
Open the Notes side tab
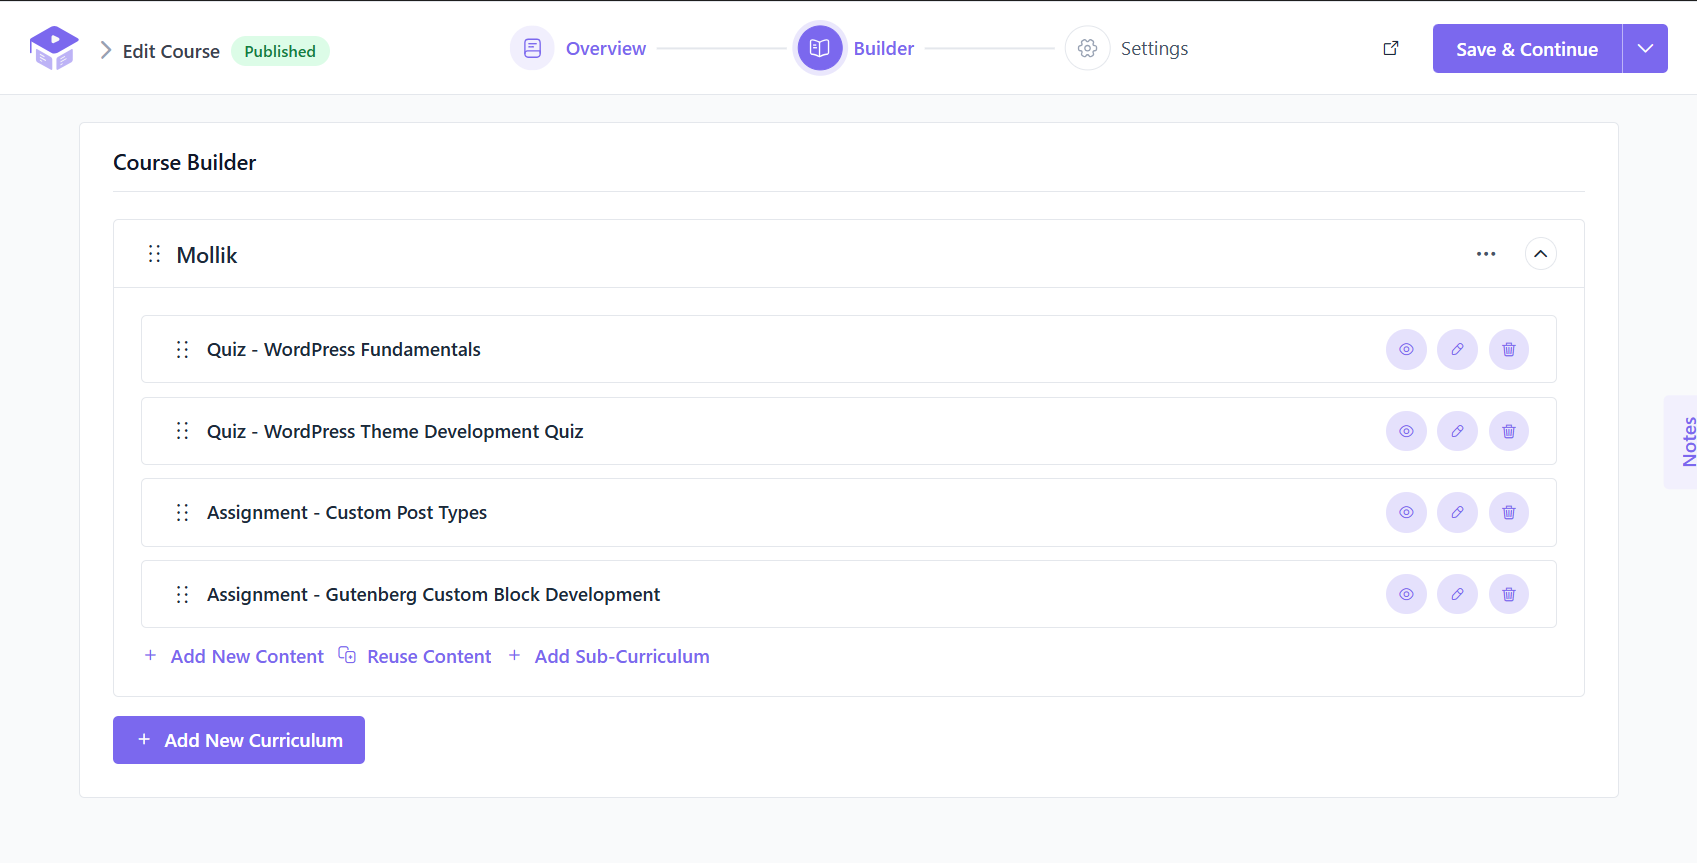(x=1682, y=442)
